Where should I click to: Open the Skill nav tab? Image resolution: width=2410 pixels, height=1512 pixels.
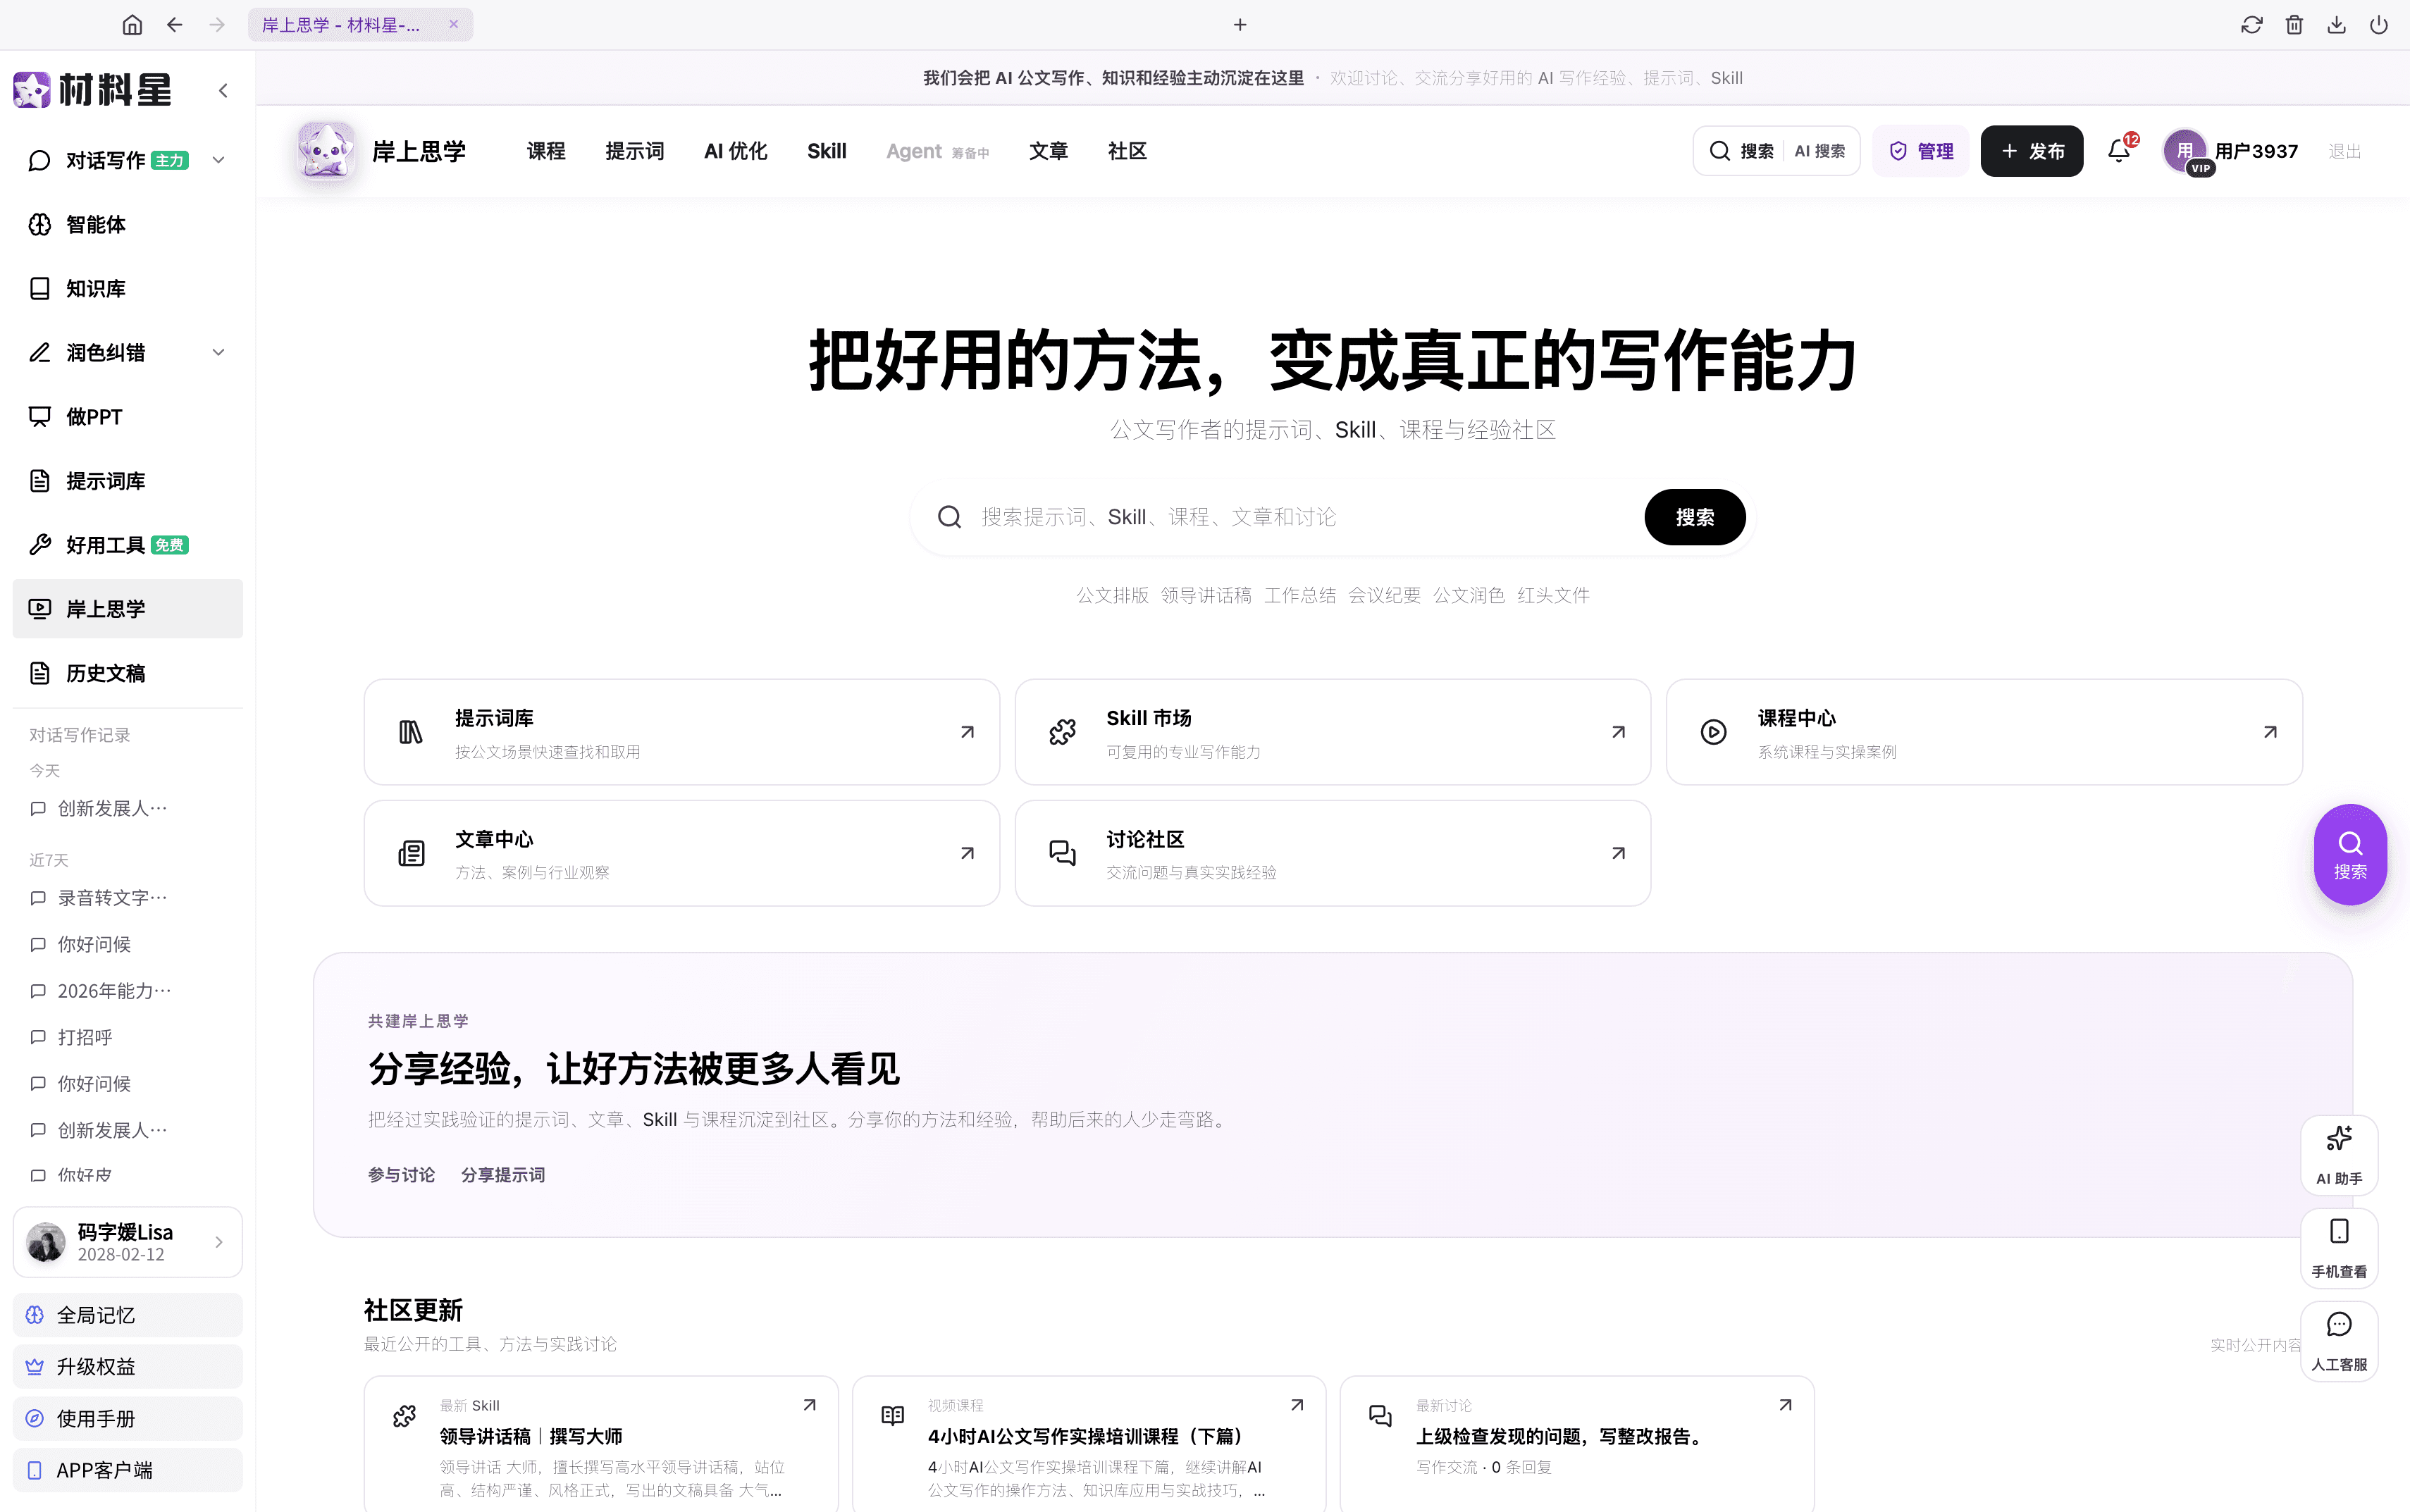tap(827, 151)
